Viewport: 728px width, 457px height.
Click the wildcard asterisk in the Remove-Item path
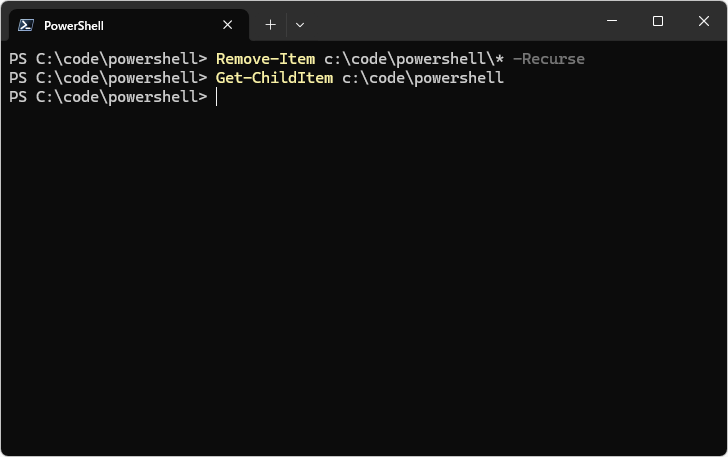(x=499, y=59)
